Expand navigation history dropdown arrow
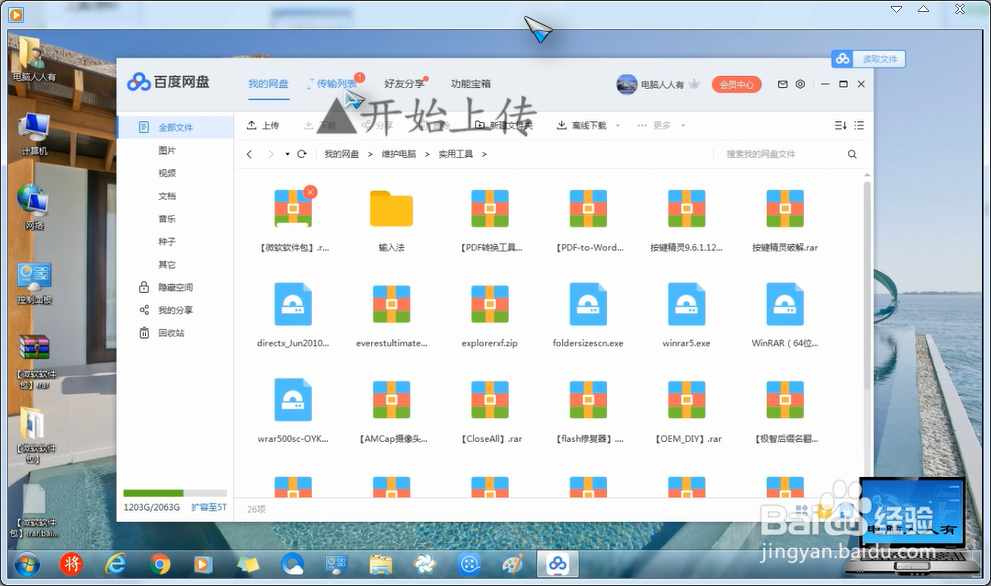 (287, 154)
